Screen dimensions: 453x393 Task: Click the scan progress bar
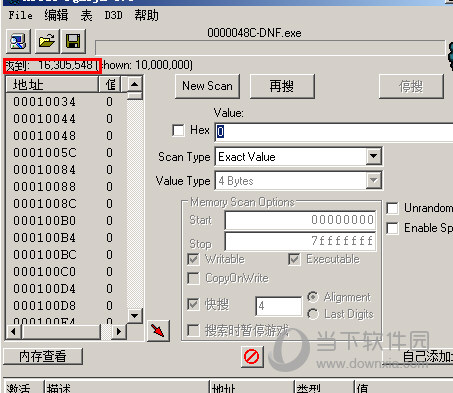(x=270, y=48)
